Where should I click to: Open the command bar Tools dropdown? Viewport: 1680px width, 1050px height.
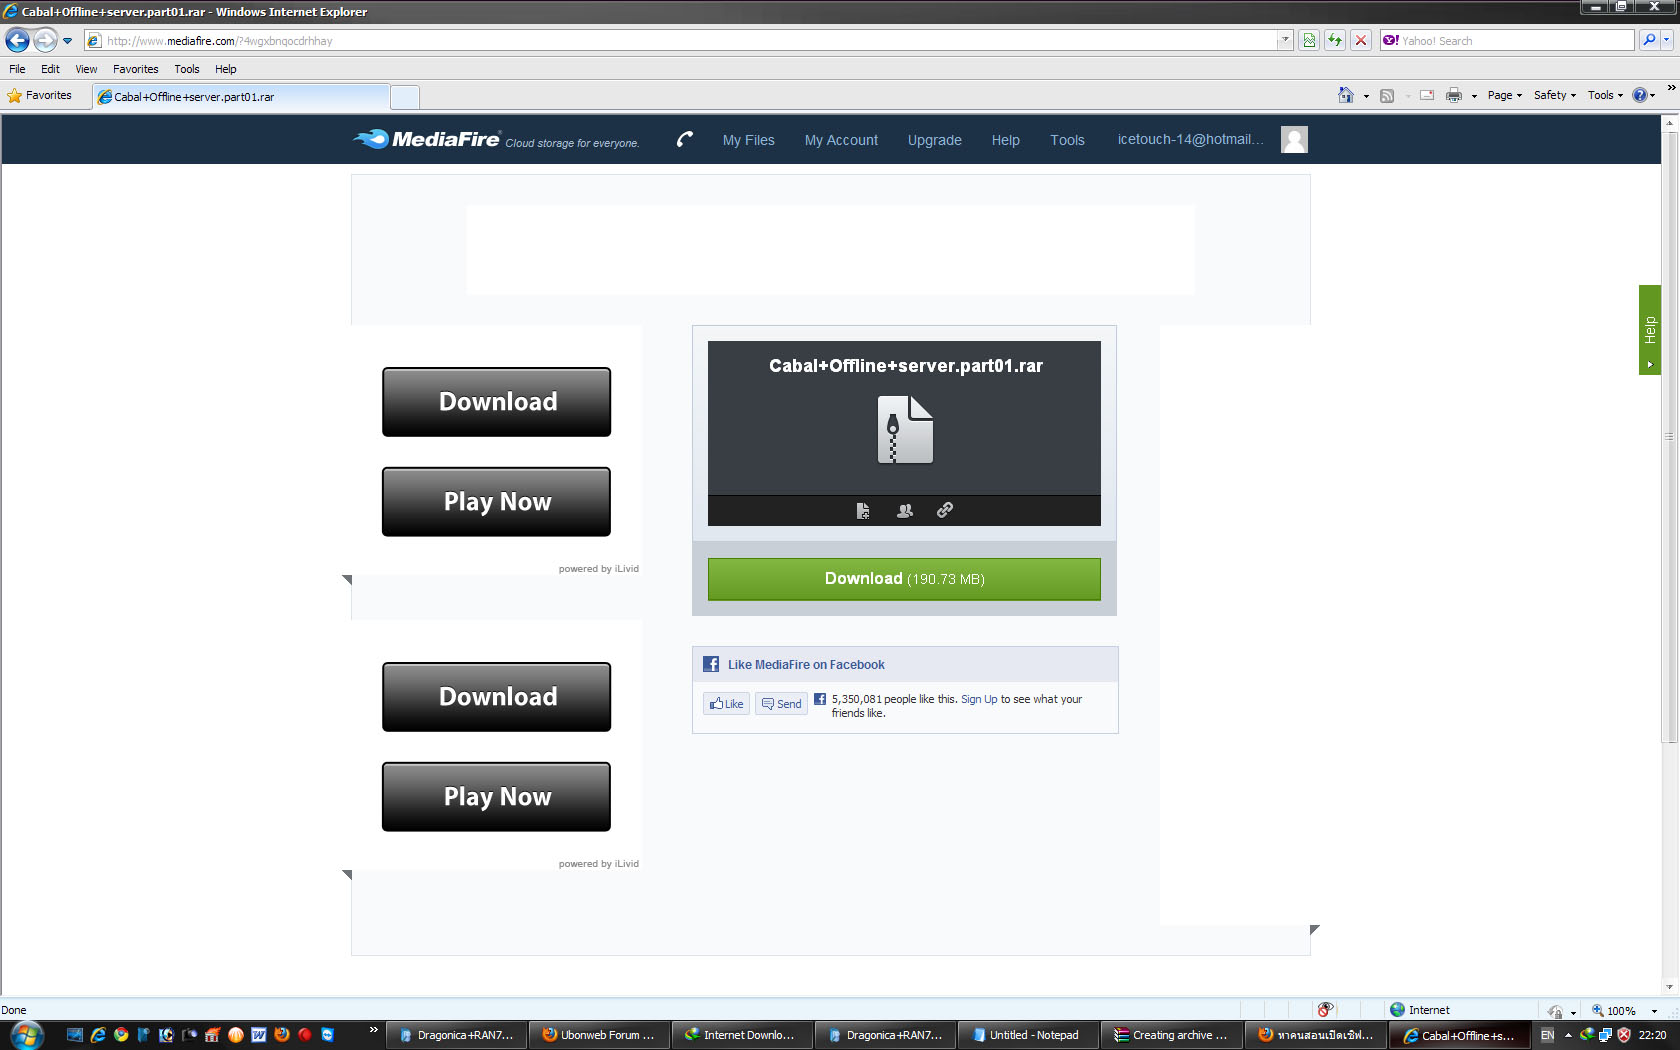tap(1605, 95)
